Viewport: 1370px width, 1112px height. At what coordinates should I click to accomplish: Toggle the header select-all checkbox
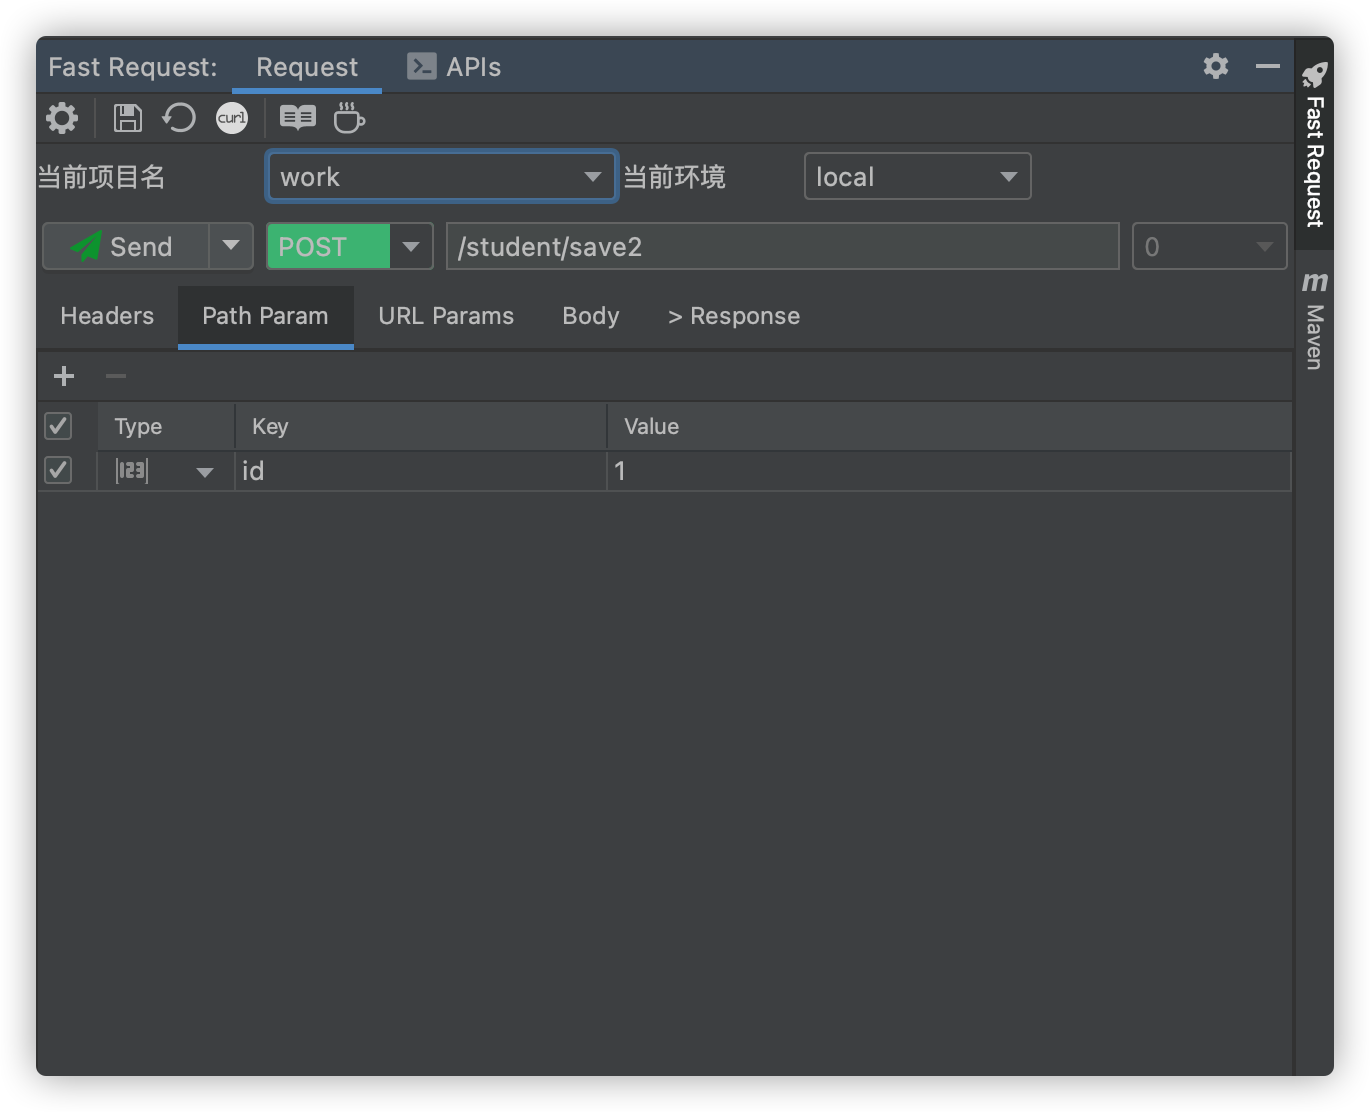[x=58, y=427]
